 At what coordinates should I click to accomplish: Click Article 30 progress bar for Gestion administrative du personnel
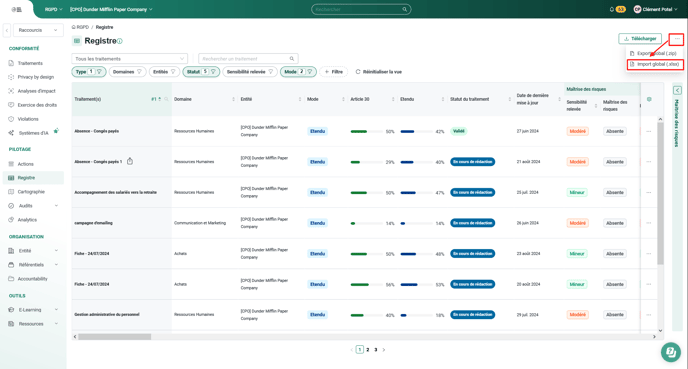point(366,315)
